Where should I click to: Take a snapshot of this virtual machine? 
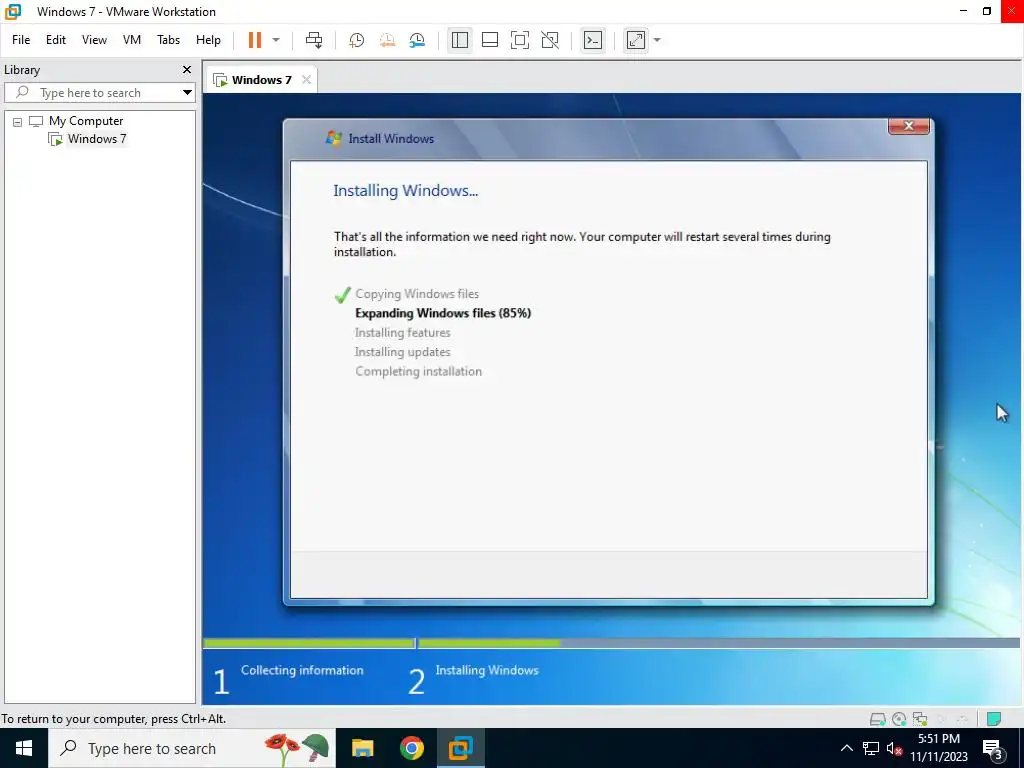click(357, 40)
